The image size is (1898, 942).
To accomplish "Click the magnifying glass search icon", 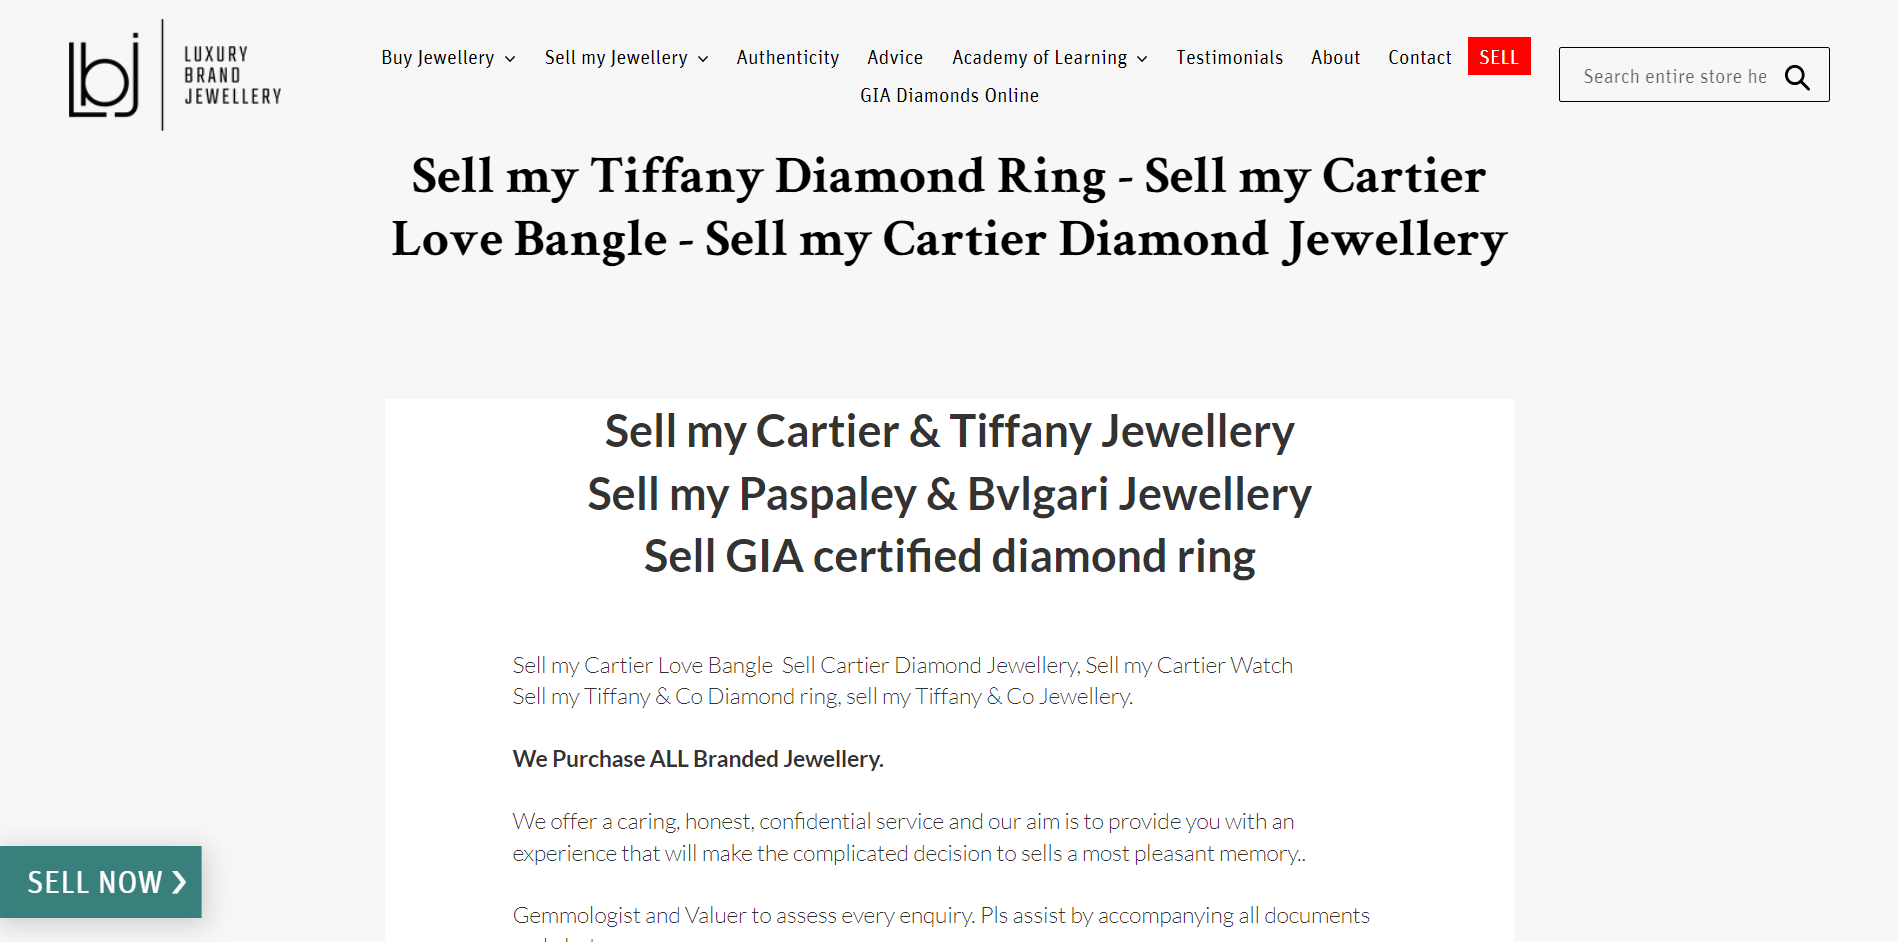I will point(1797,77).
